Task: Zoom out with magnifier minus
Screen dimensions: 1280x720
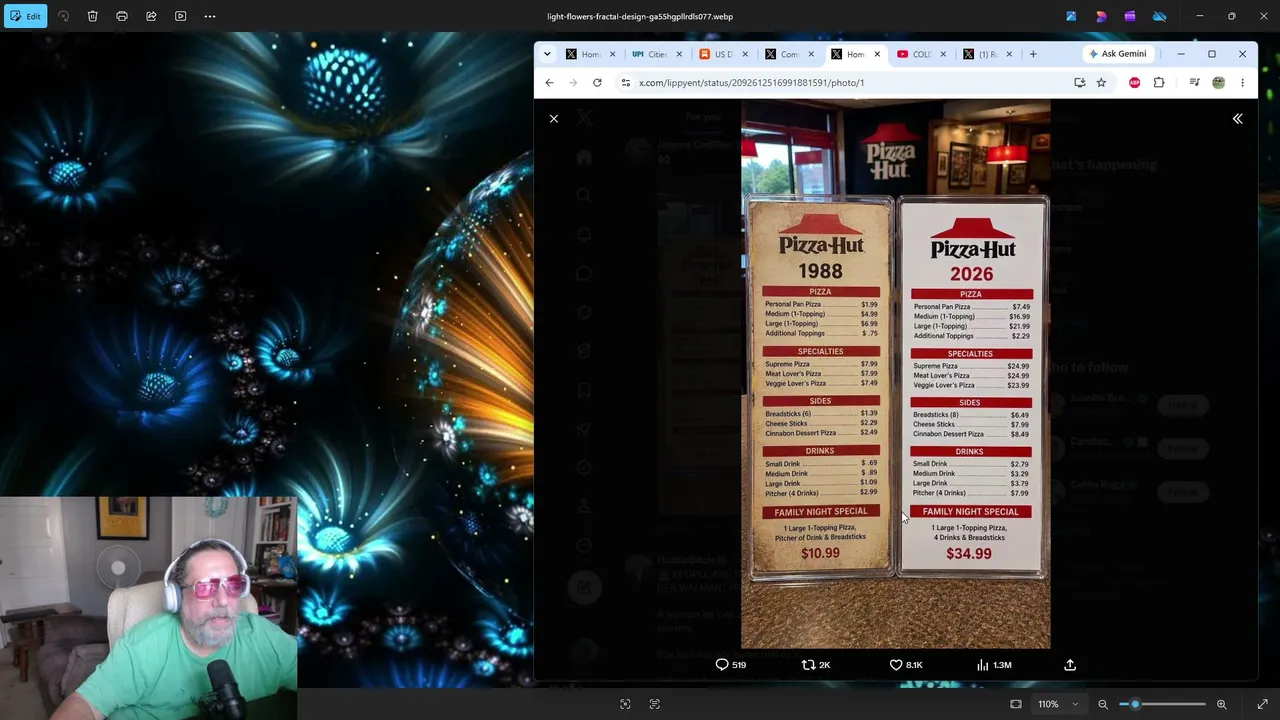Action: click(1103, 704)
